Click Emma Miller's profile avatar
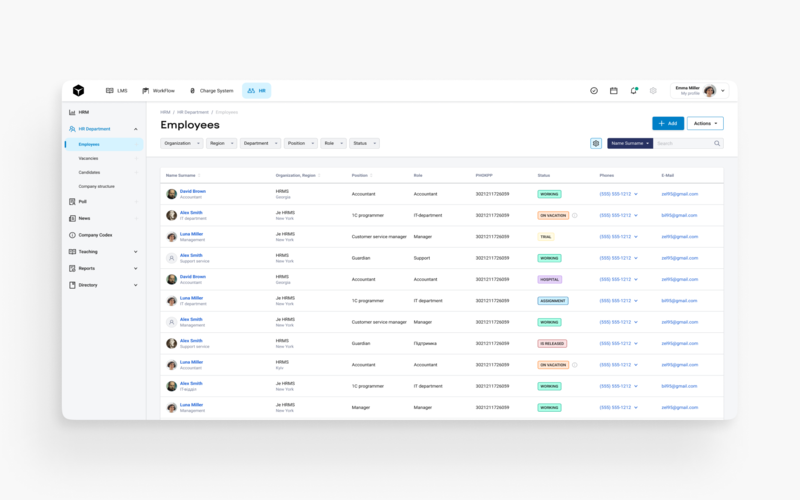The image size is (800, 500). point(710,91)
